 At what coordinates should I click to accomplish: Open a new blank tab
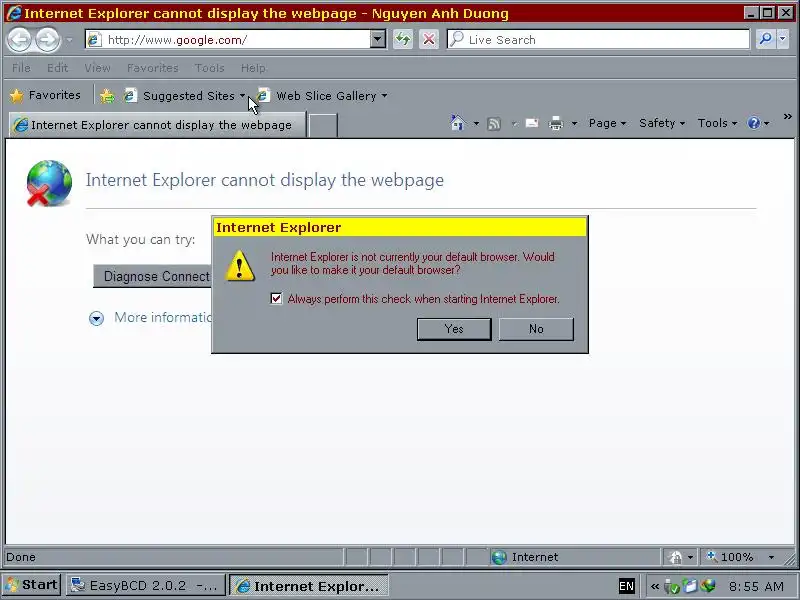pyautogui.click(x=323, y=126)
